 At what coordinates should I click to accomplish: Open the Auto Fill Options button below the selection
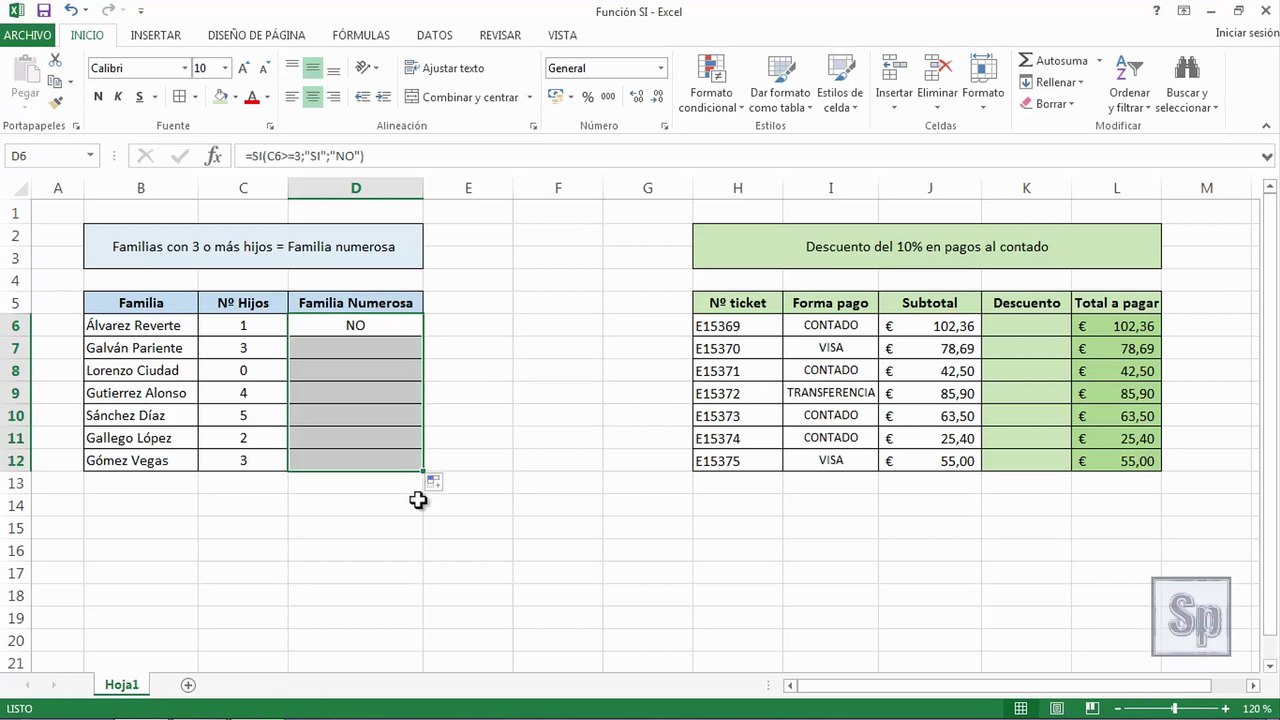[434, 482]
